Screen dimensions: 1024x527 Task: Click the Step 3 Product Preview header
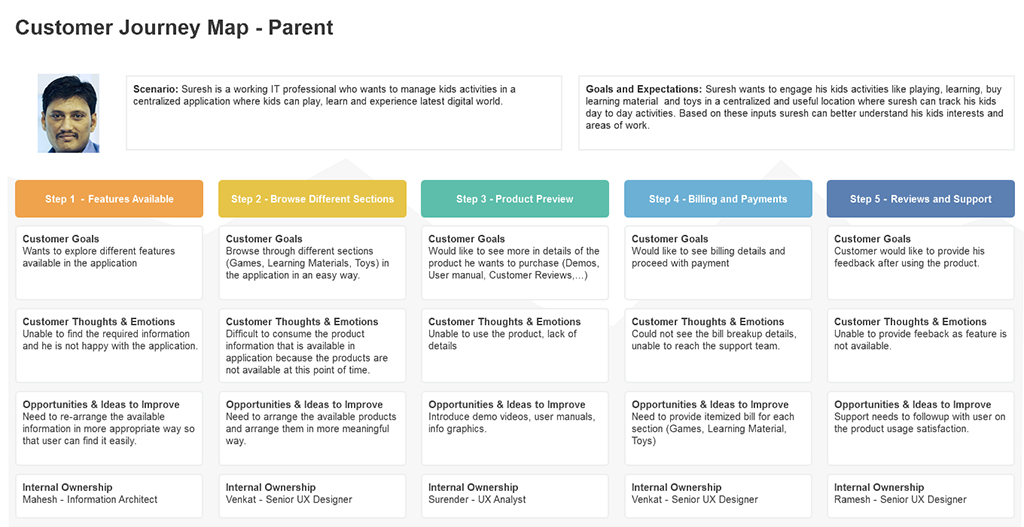click(x=515, y=199)
